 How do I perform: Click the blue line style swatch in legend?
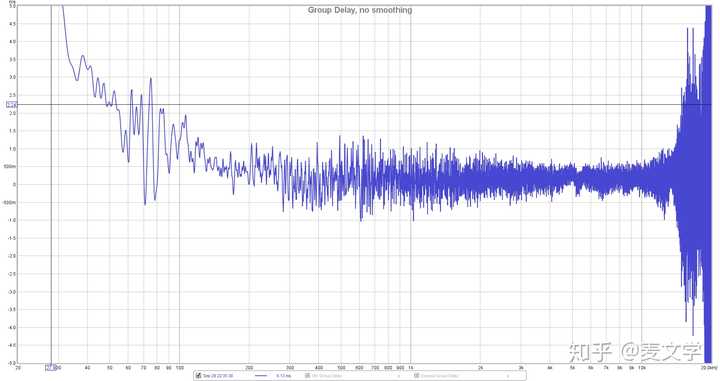coord(261,375)
